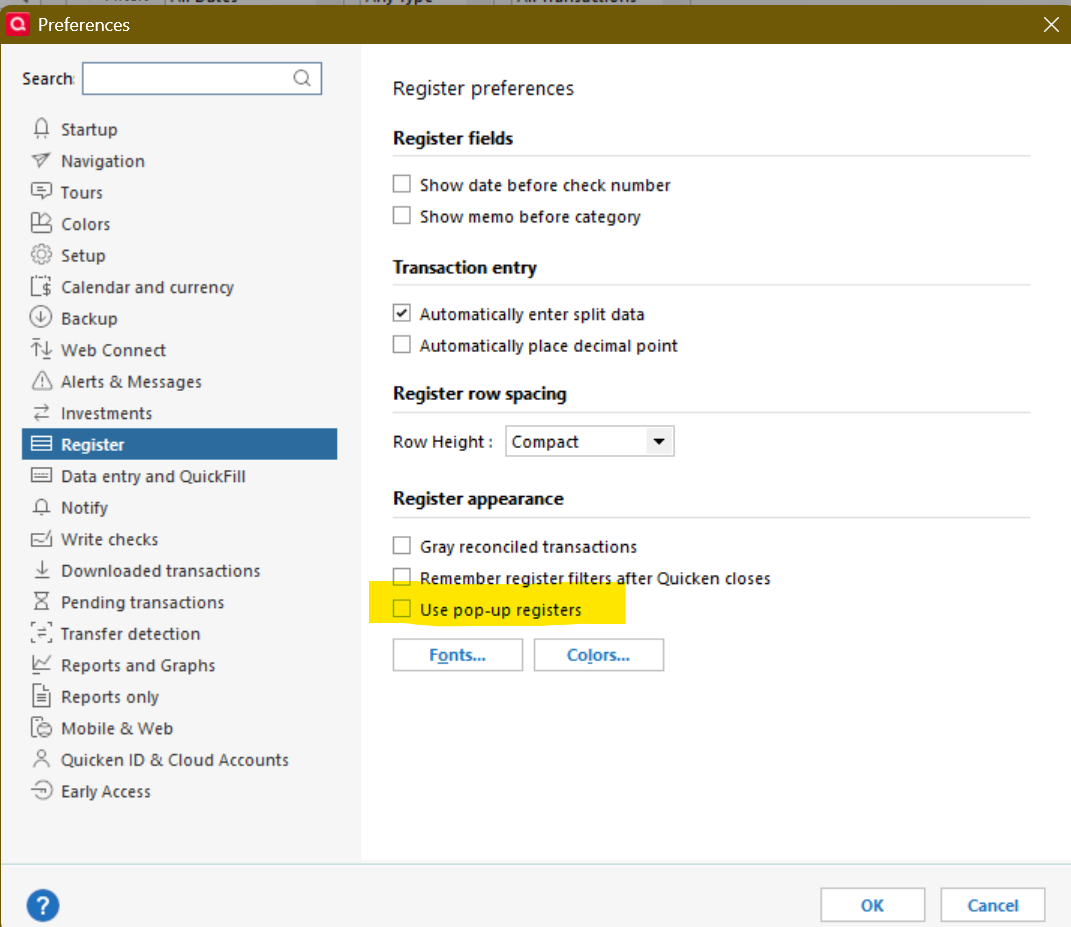The width and height of the screenshot is (1071, 927).
Task: Click the Reports and Graphs chart icon
Action: pos(41,664)
